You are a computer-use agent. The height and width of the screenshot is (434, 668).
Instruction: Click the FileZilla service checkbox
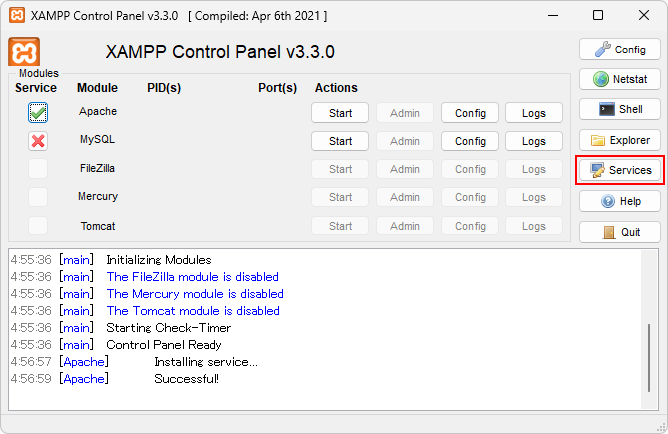coord(38,169)
